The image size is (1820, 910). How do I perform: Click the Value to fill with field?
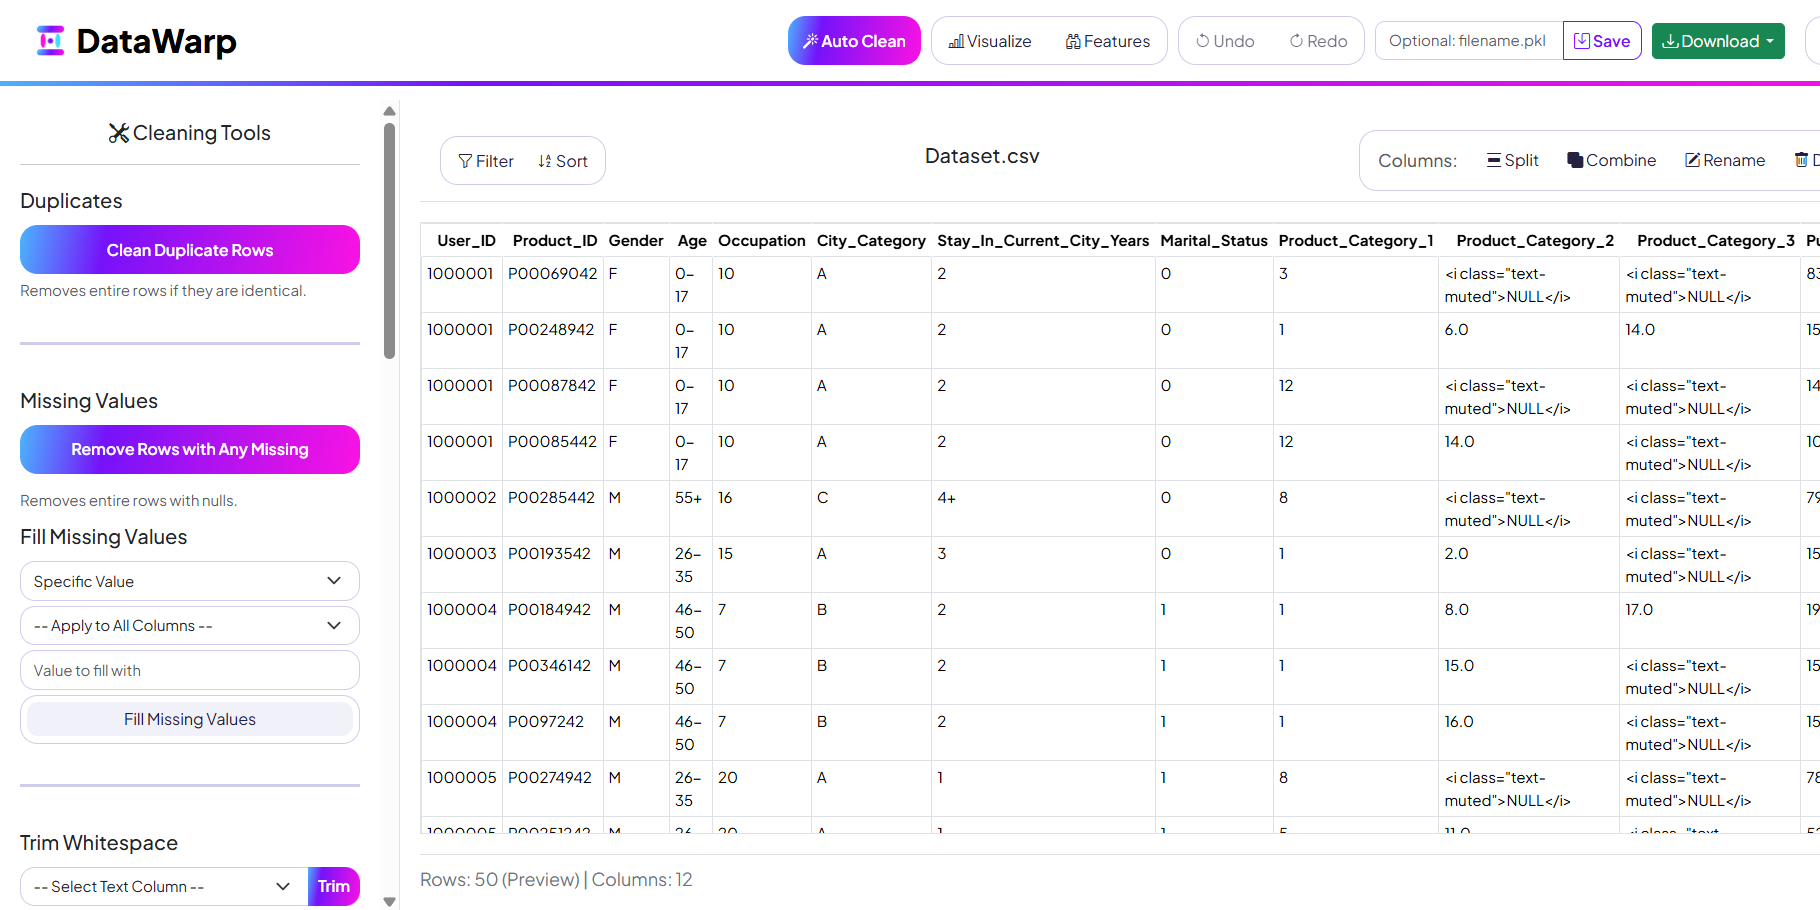coord(190,670)
